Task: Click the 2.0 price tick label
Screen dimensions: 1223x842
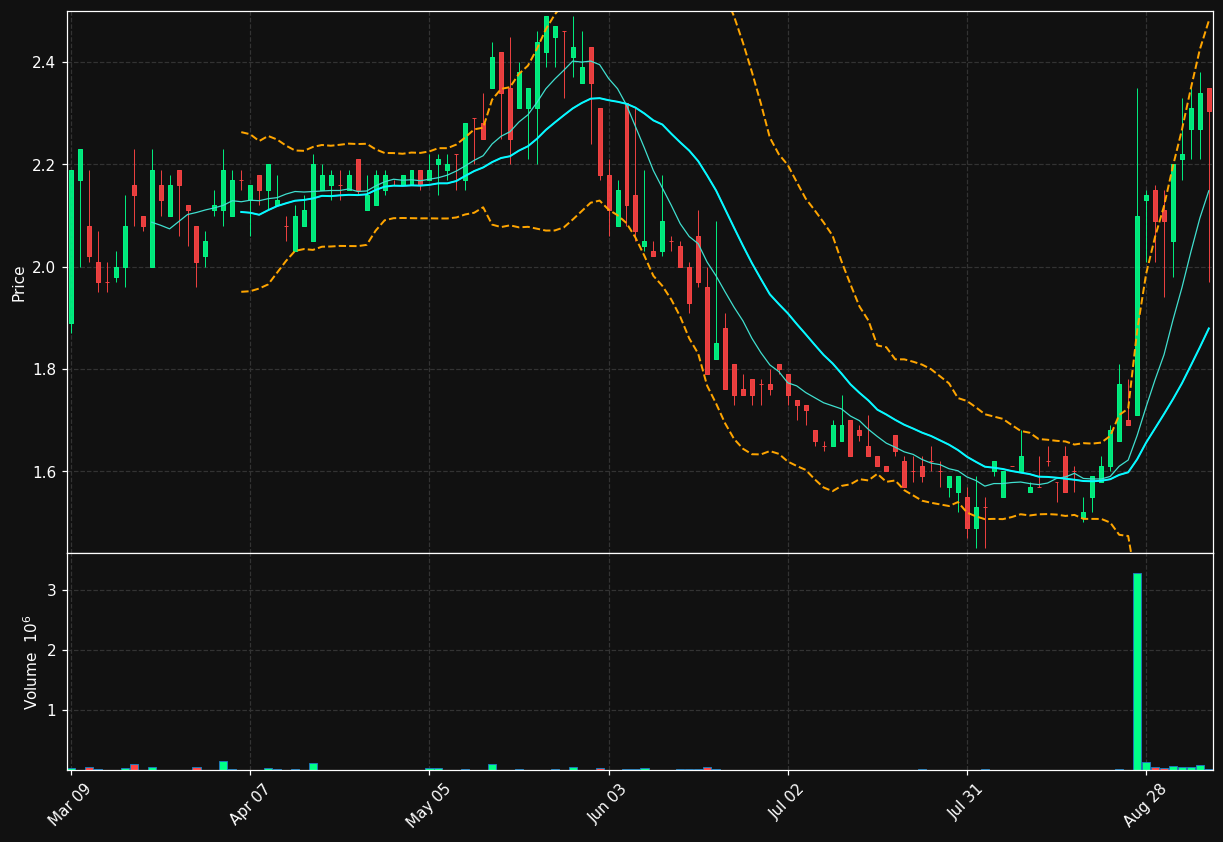Action: point(45,267)
